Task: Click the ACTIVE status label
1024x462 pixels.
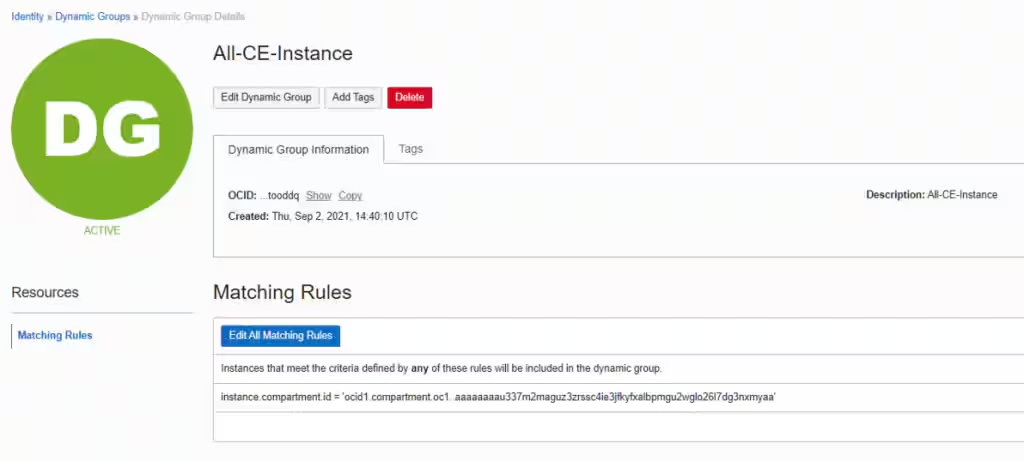Action: coord(102,230)
